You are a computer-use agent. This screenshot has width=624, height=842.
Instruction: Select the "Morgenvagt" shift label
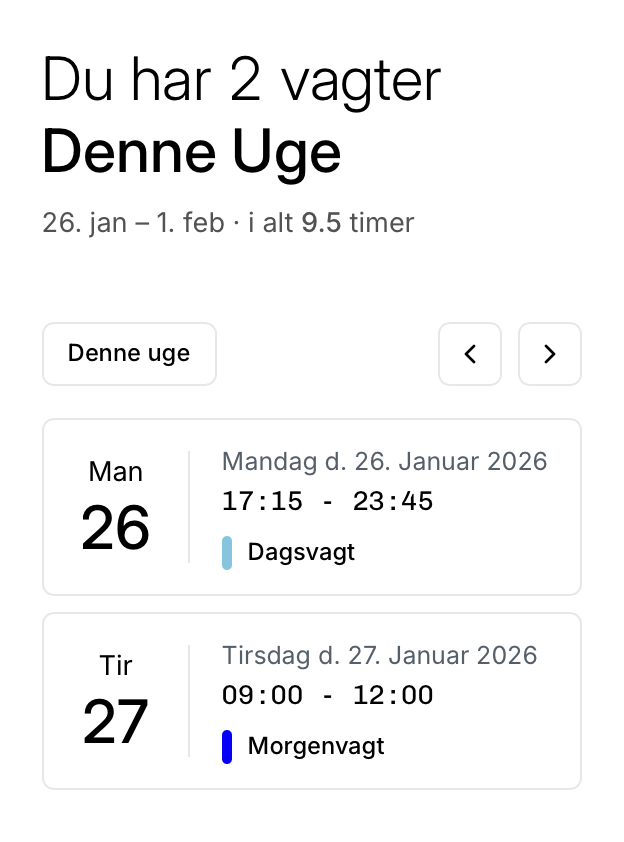click(316, 746)
